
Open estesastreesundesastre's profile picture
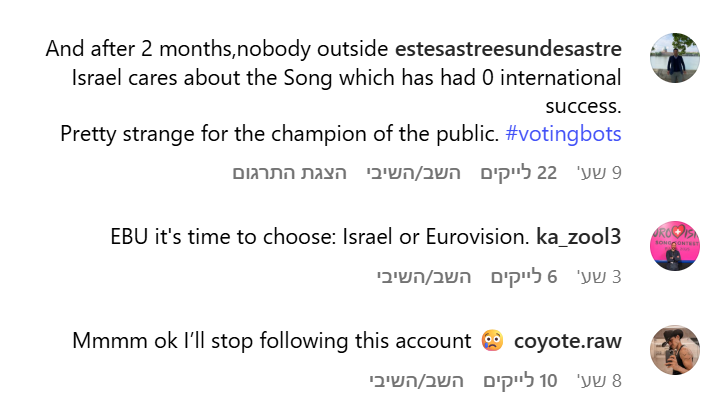point(675,57)
